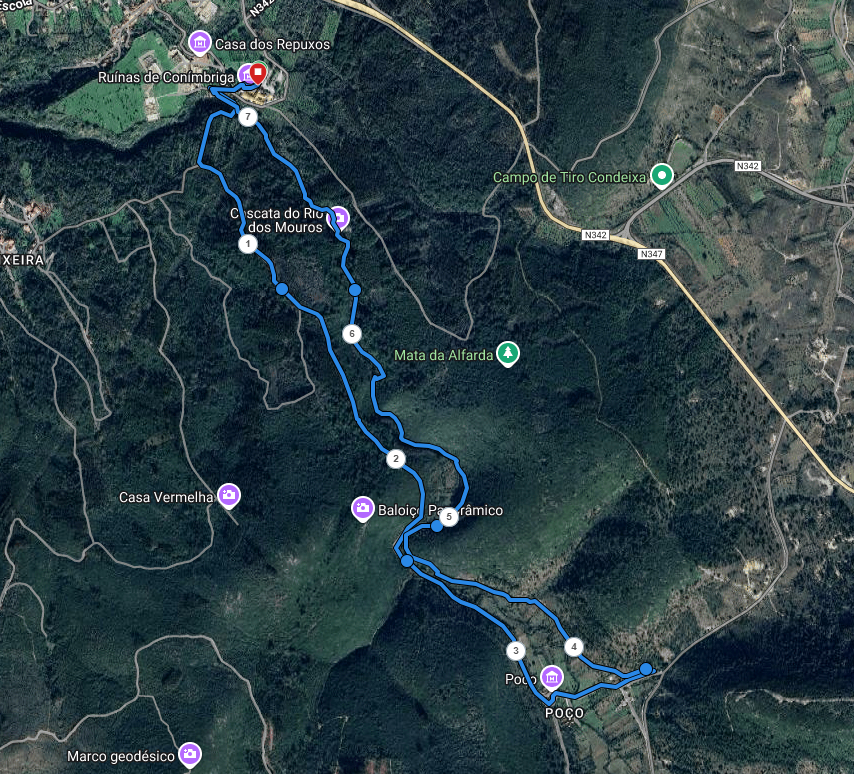This screenshot has height=774, width=854.
Task: Select kilometer marker 7 on route
Action: pyautogui.click(x=248, y=117)
